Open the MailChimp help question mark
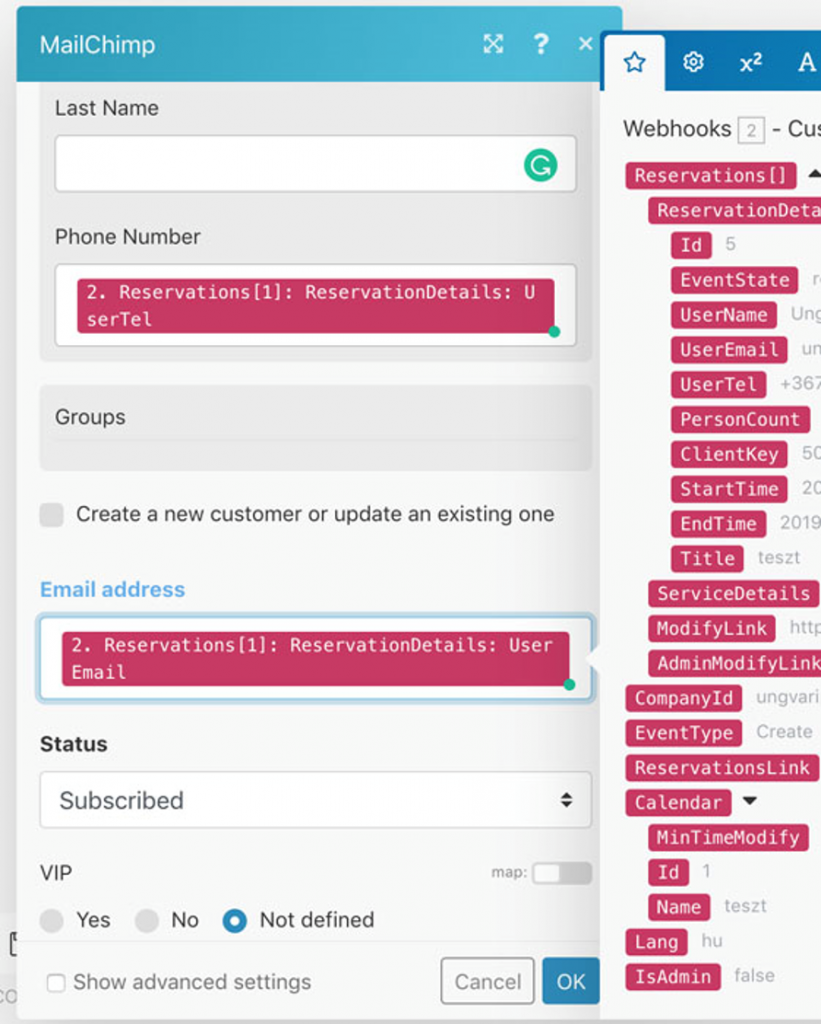821x1024 pixels. [x=541, y=44]
